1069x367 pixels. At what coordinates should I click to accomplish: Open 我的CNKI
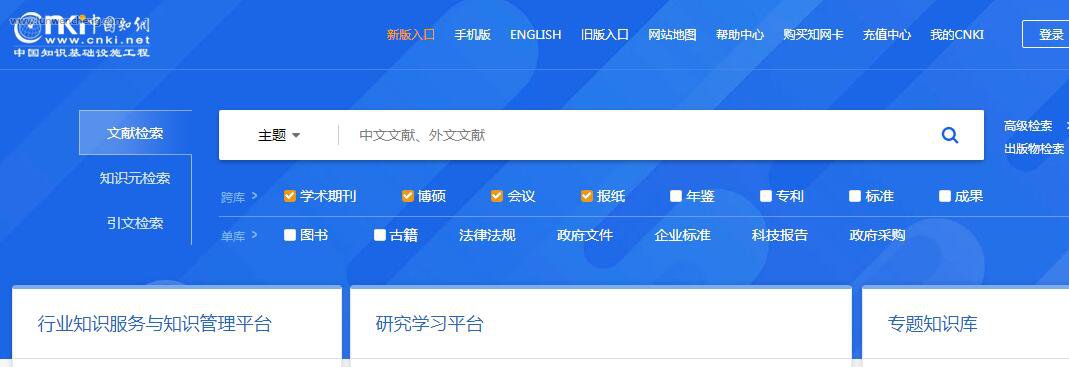point(957,34)
